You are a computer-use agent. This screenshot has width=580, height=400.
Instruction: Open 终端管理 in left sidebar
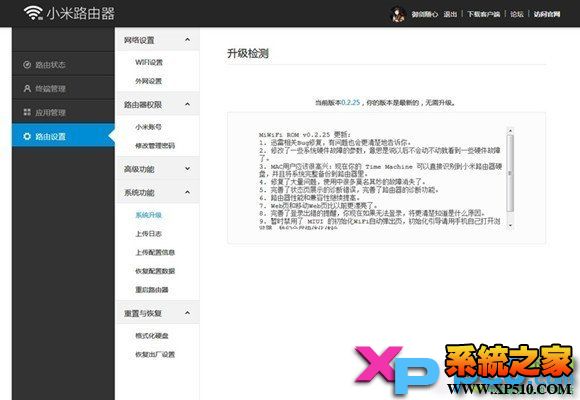coord(63,88)
